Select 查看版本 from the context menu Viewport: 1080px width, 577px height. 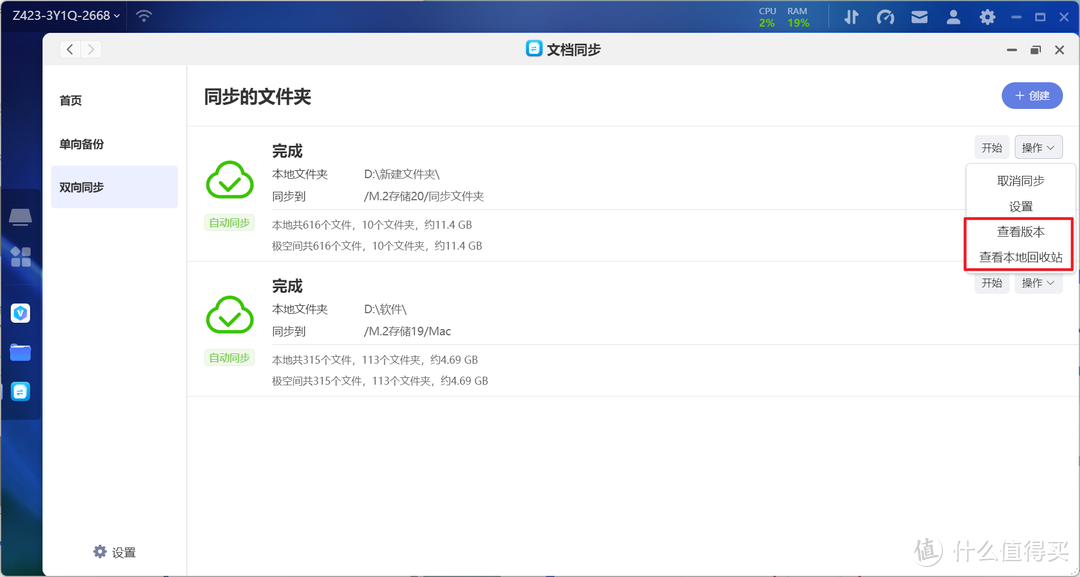1019,231
